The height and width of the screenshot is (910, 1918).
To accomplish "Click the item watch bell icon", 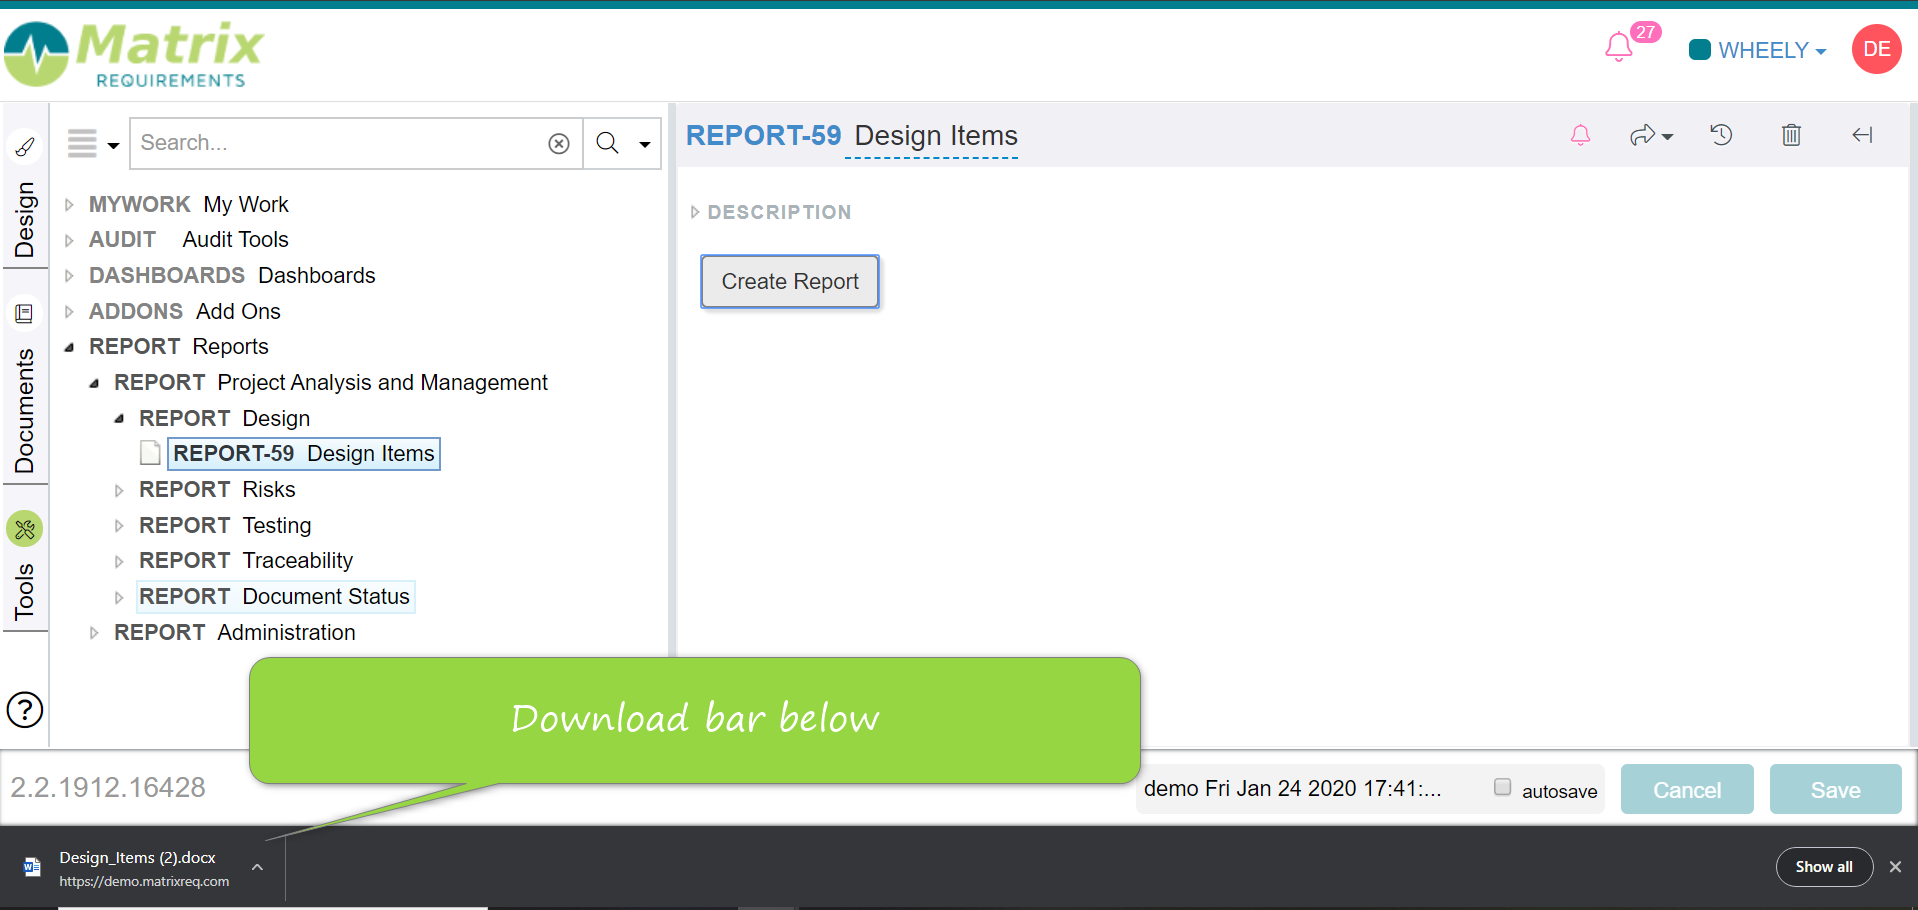I will coord(1580,135).
